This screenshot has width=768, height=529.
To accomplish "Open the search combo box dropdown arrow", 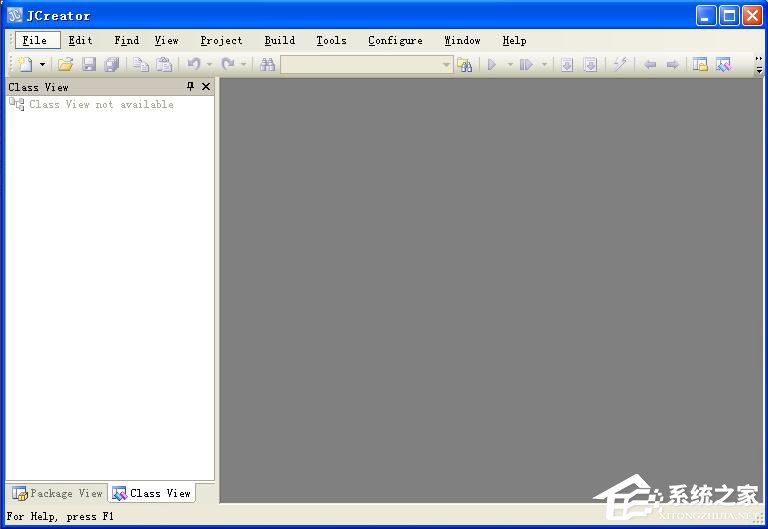I will pyautogui.click(x=446, y=65).
